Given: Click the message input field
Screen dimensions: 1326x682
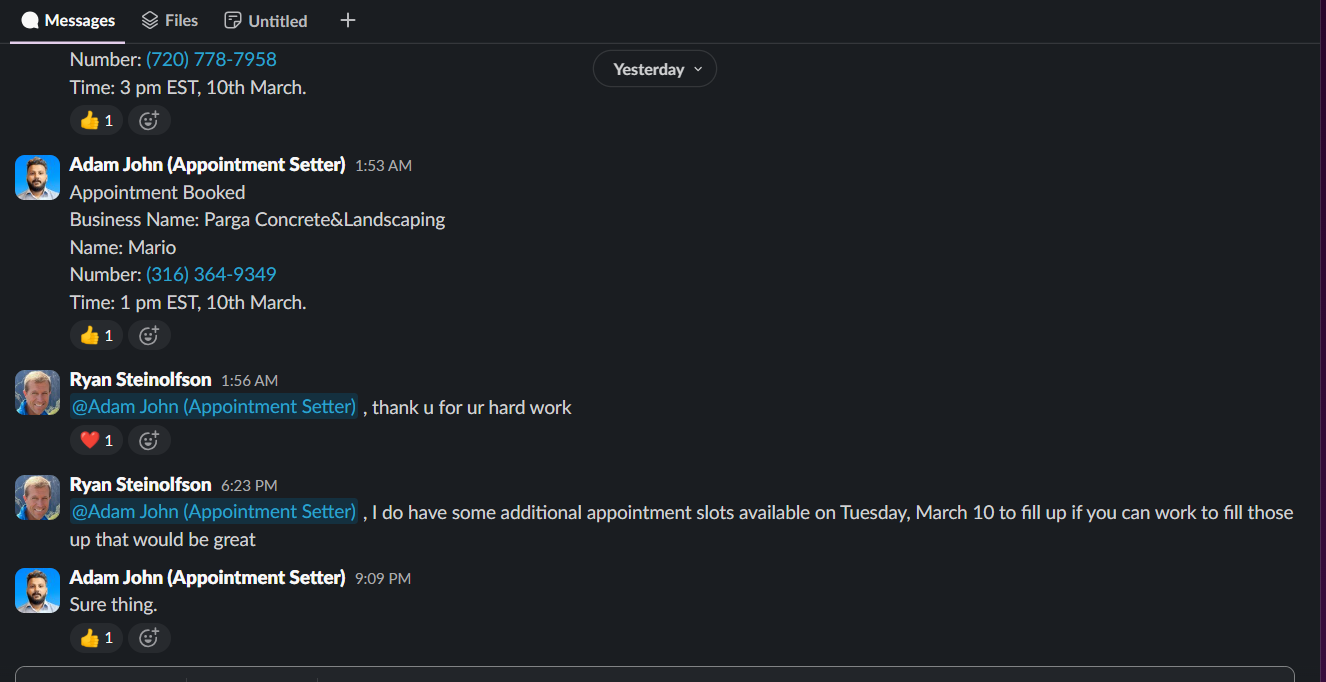Looking at the screenshot, I should point(655,674).
